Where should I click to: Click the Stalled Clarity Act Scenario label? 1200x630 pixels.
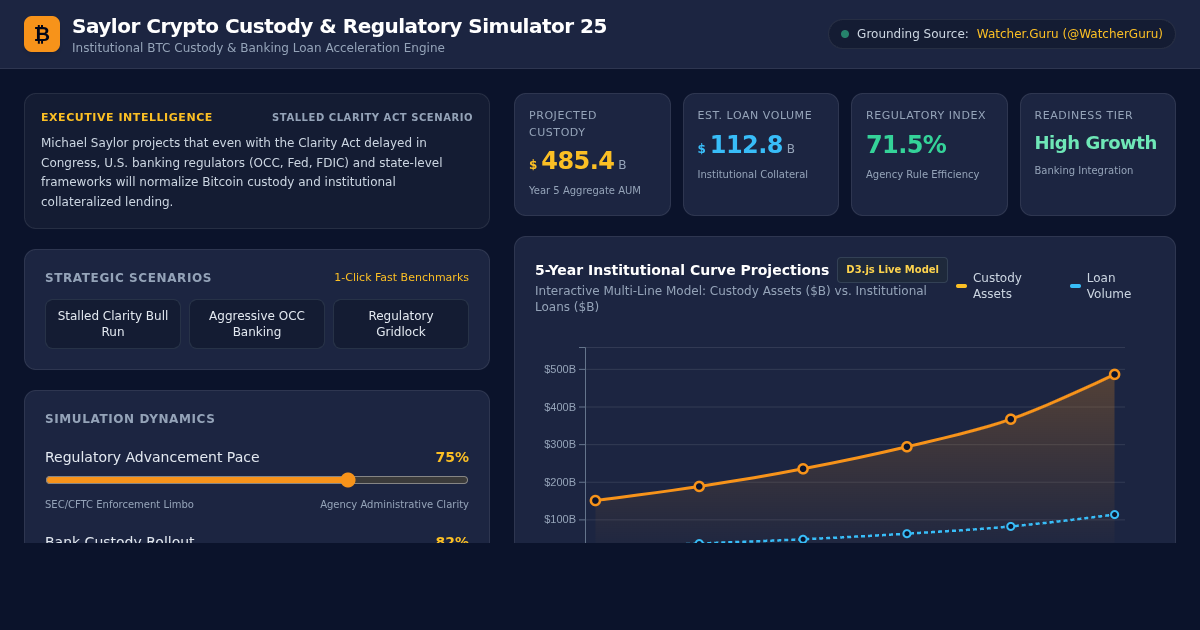coord(372,118)
